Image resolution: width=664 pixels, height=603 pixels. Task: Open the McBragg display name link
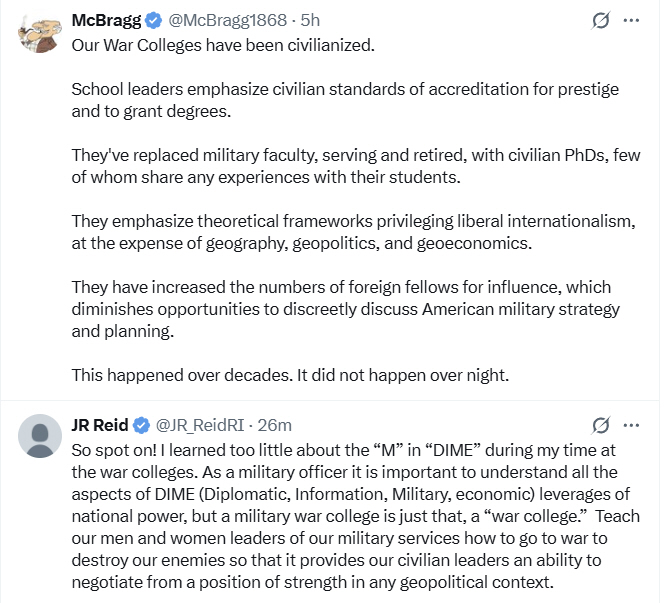(x=106, y=21)
